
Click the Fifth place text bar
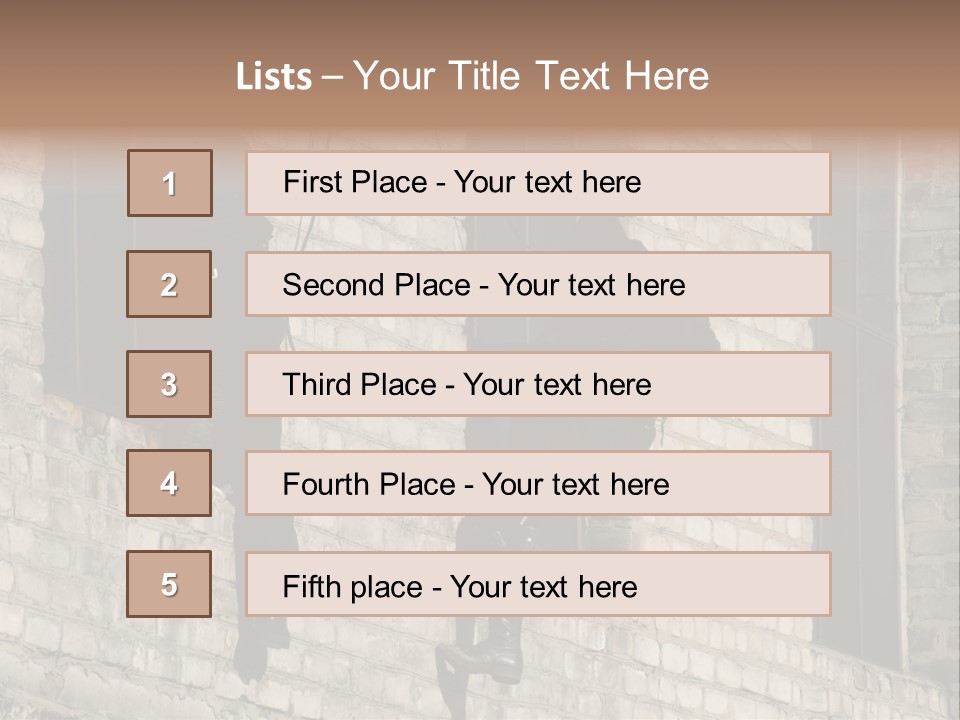point(538,584)
